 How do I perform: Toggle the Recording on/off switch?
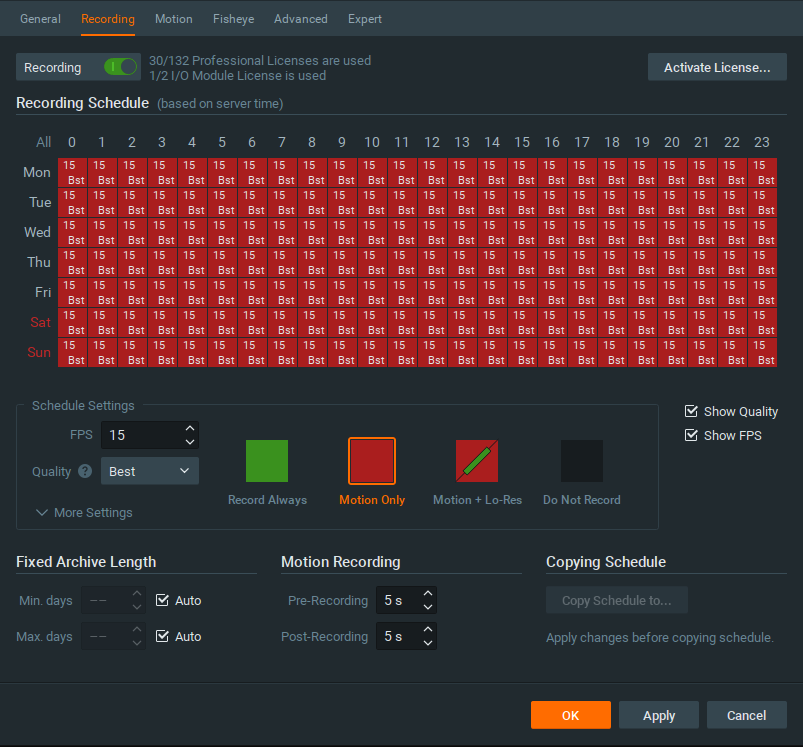coord(120,68)
